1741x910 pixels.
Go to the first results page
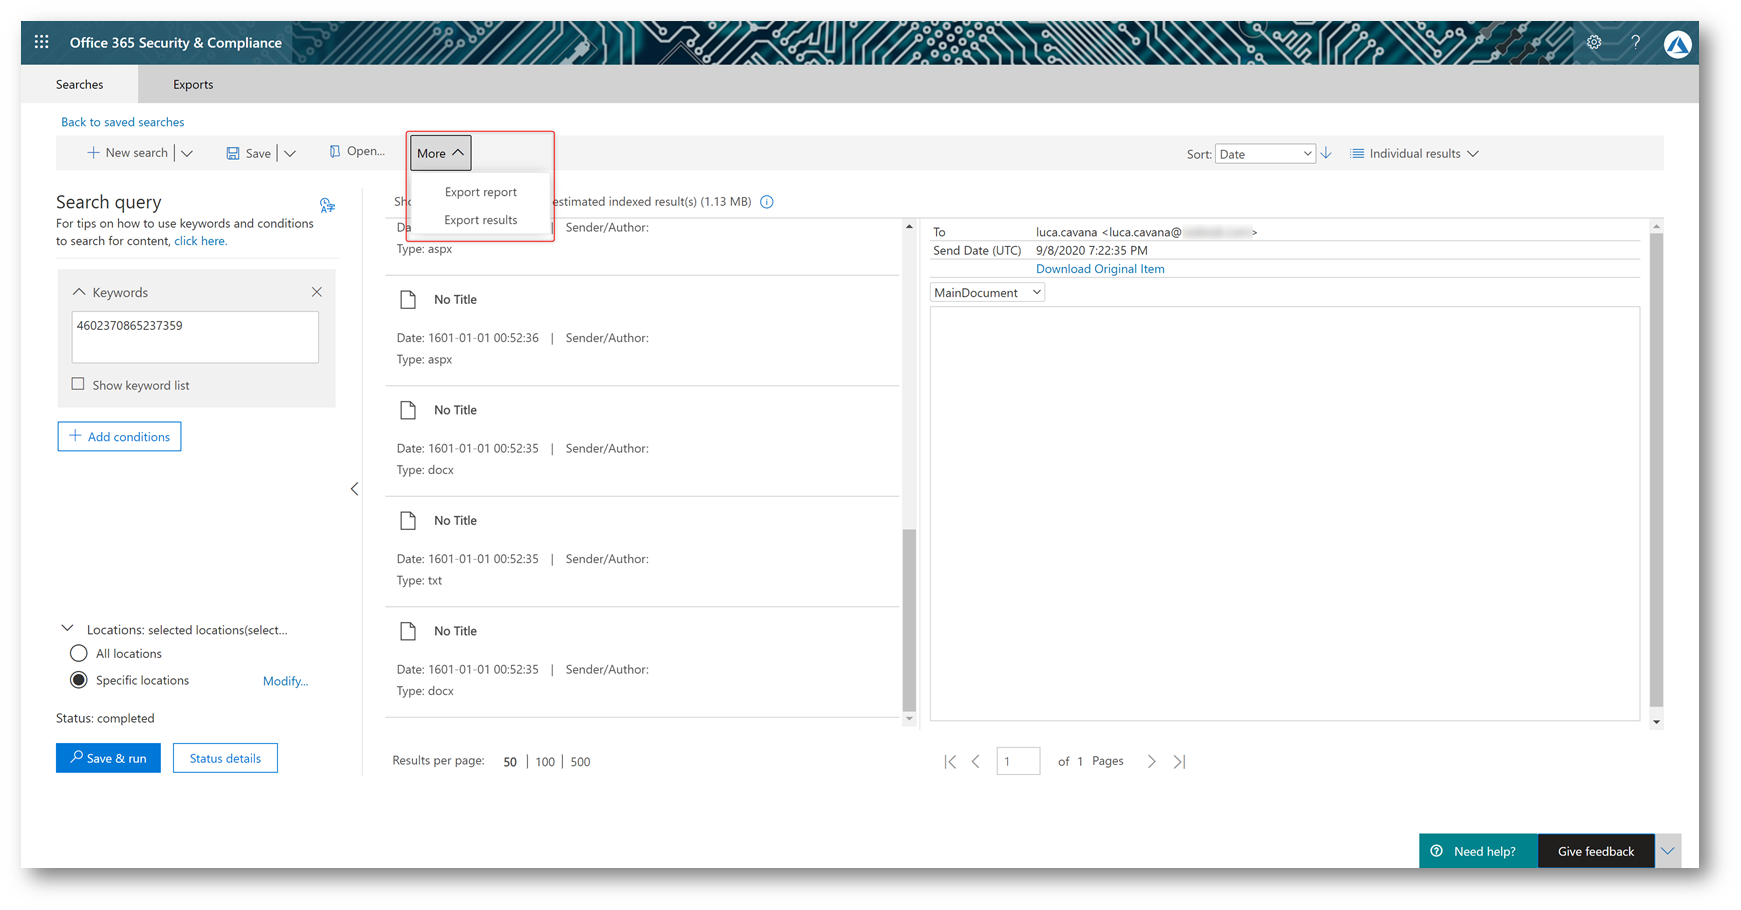(x=950, y=762)
